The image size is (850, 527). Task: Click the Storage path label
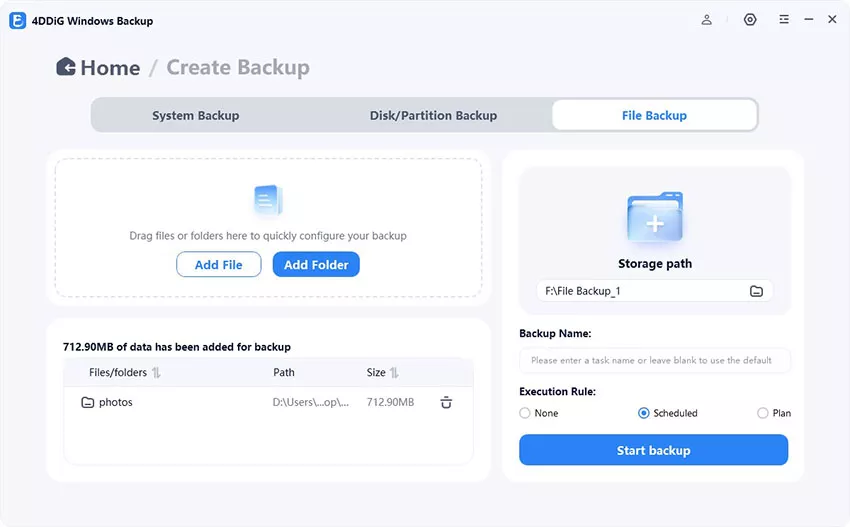655,264
